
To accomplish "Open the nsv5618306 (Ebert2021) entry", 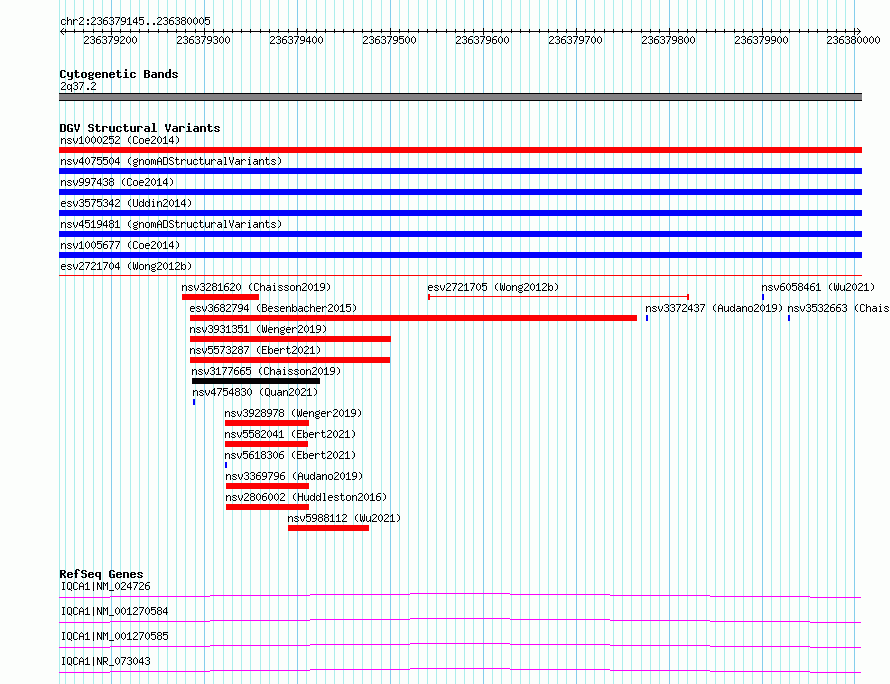I will 290,455.
